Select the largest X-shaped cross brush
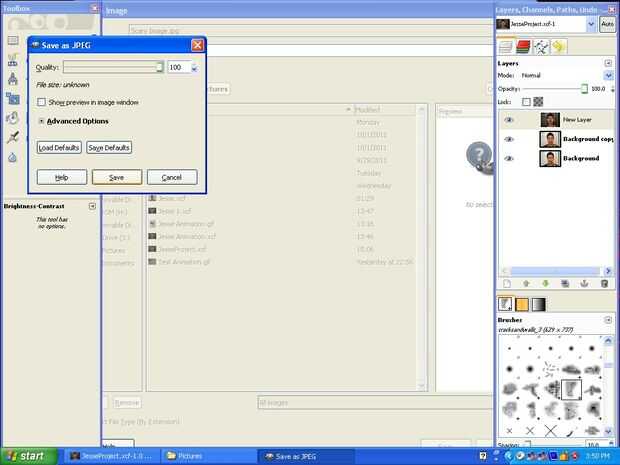 (x=550, y=431)
